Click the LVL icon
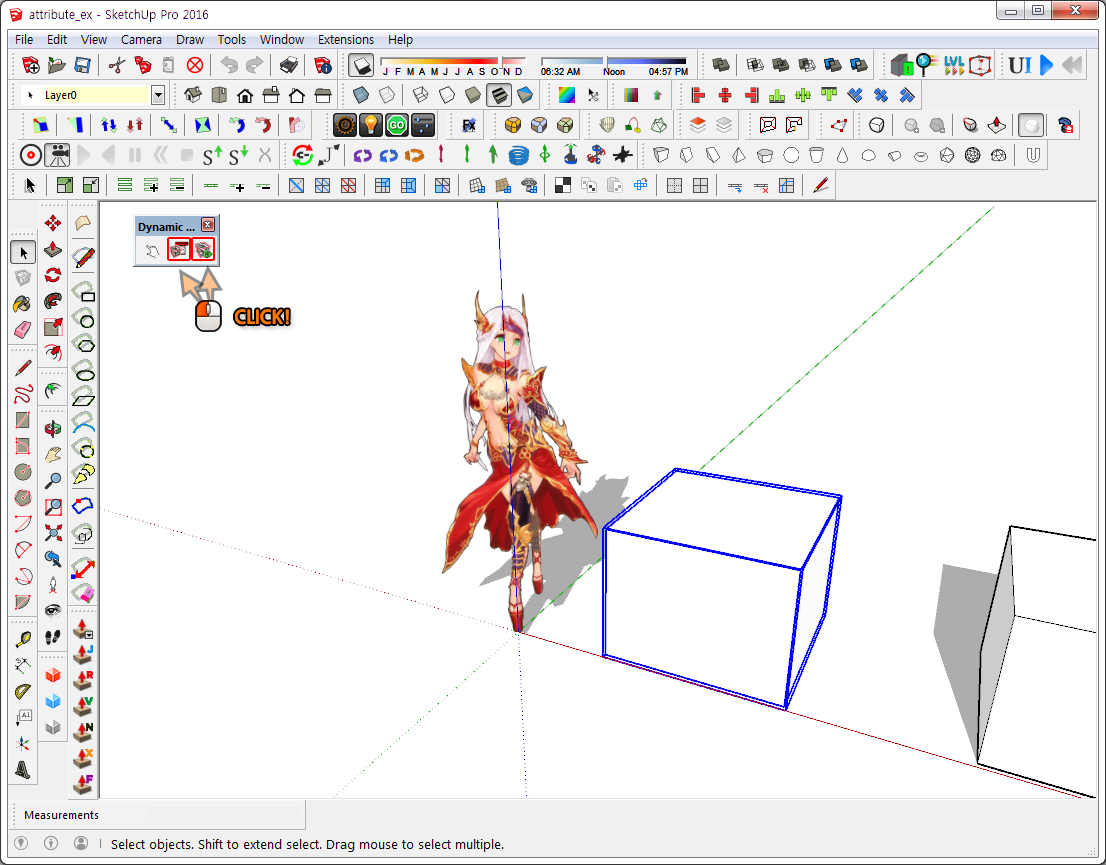This screenshot has height=865, width=1106. point(954,66)
